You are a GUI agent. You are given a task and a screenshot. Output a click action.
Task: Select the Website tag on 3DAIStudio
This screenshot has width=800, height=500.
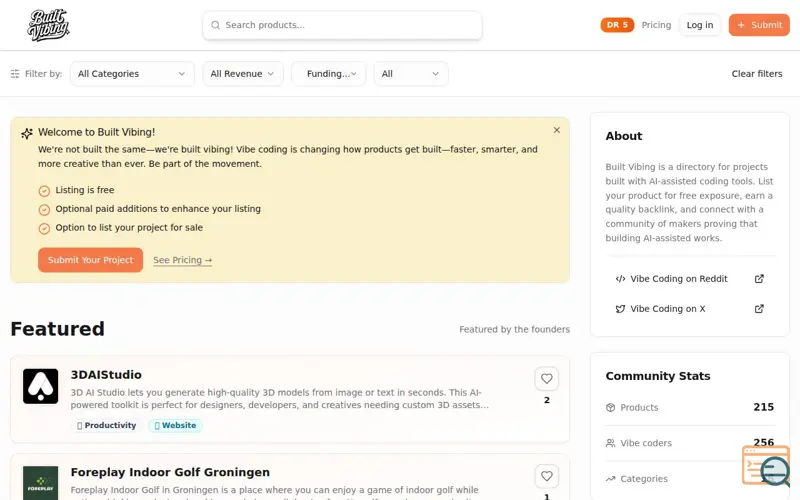[x=176, y=426]
